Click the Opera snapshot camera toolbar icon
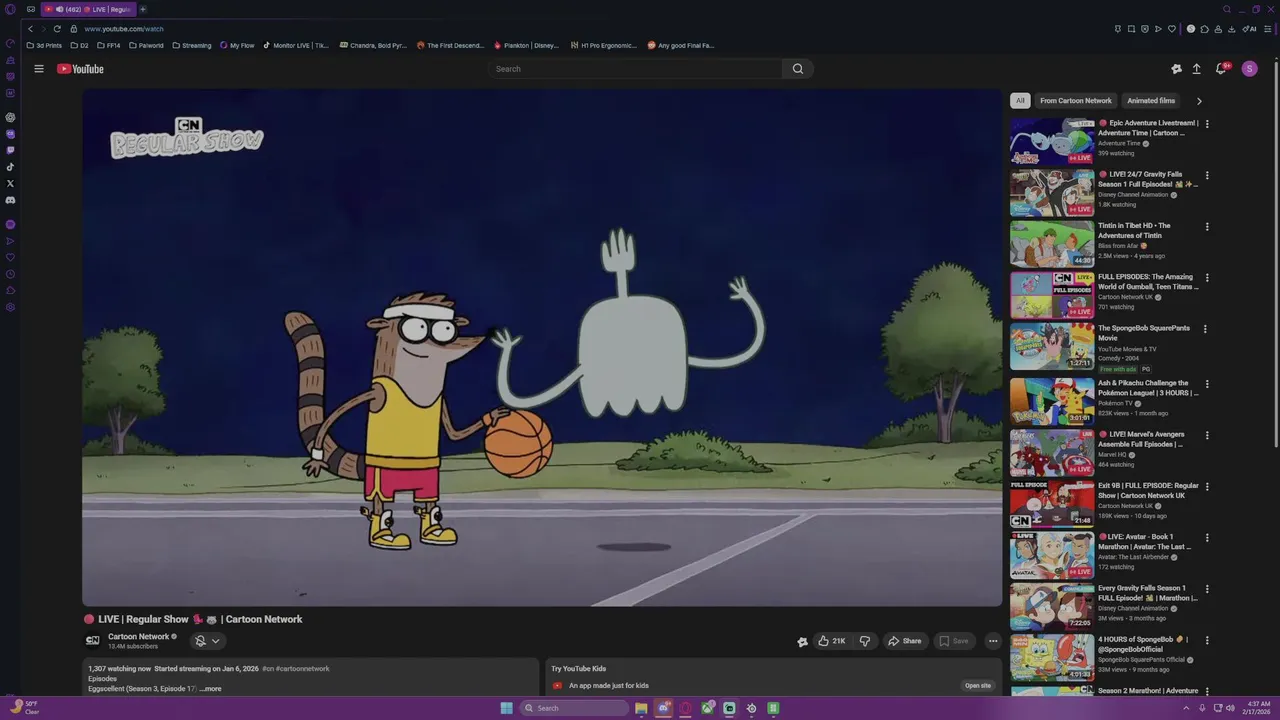This screenshot has height=720, width=1280. (x=1131, y=29)
